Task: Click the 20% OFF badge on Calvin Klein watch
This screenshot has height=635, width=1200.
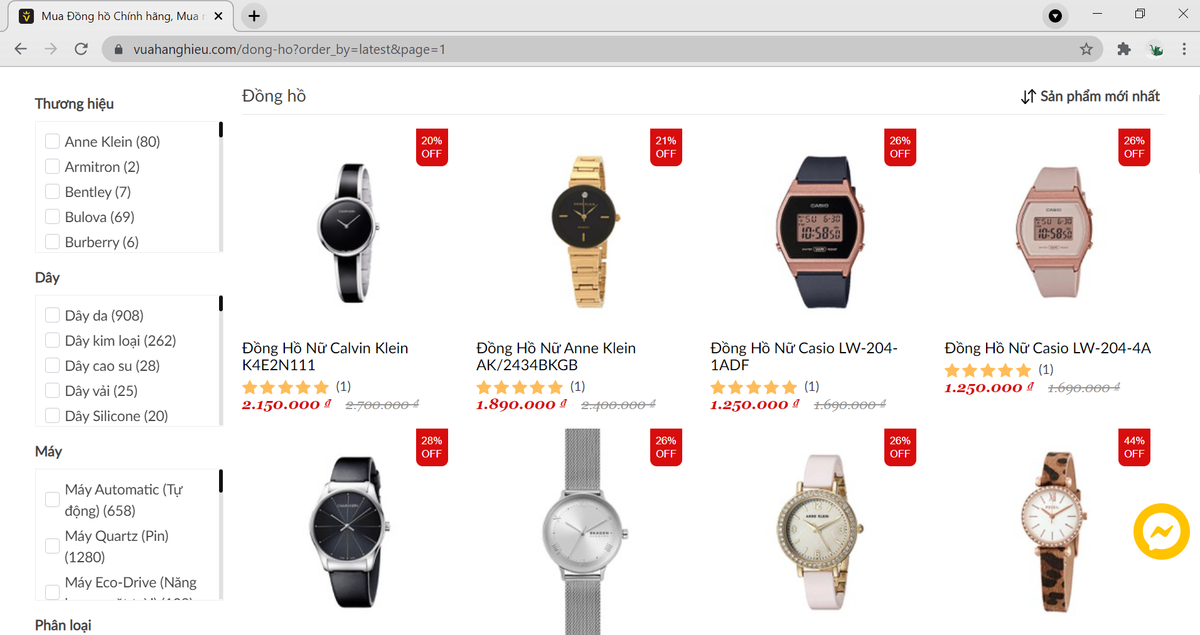Action: [432, 147]
